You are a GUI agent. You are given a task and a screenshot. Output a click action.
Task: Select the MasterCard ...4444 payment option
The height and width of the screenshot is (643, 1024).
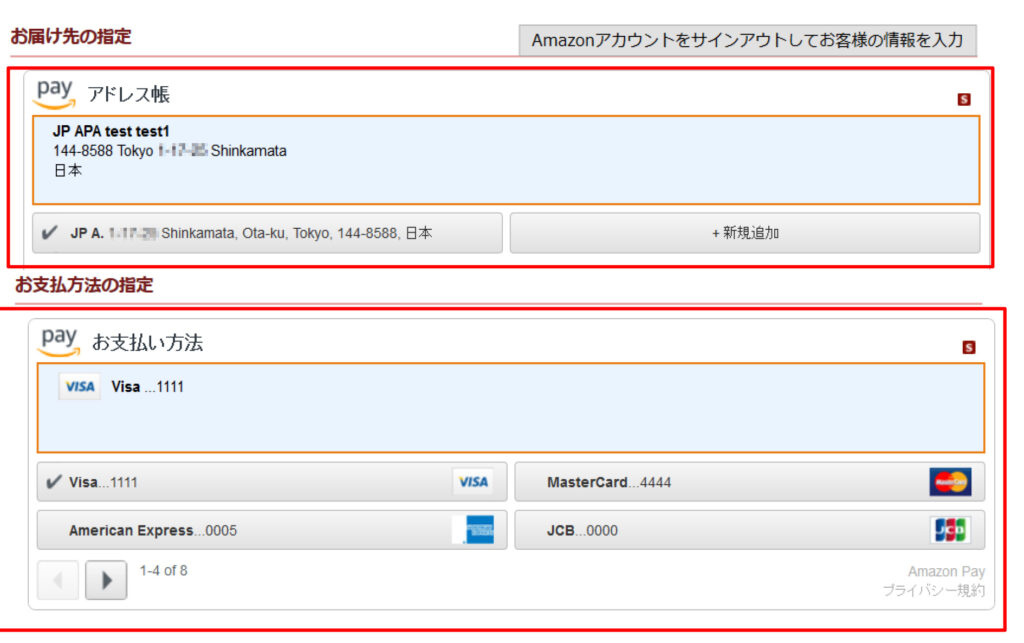(750, 482)
